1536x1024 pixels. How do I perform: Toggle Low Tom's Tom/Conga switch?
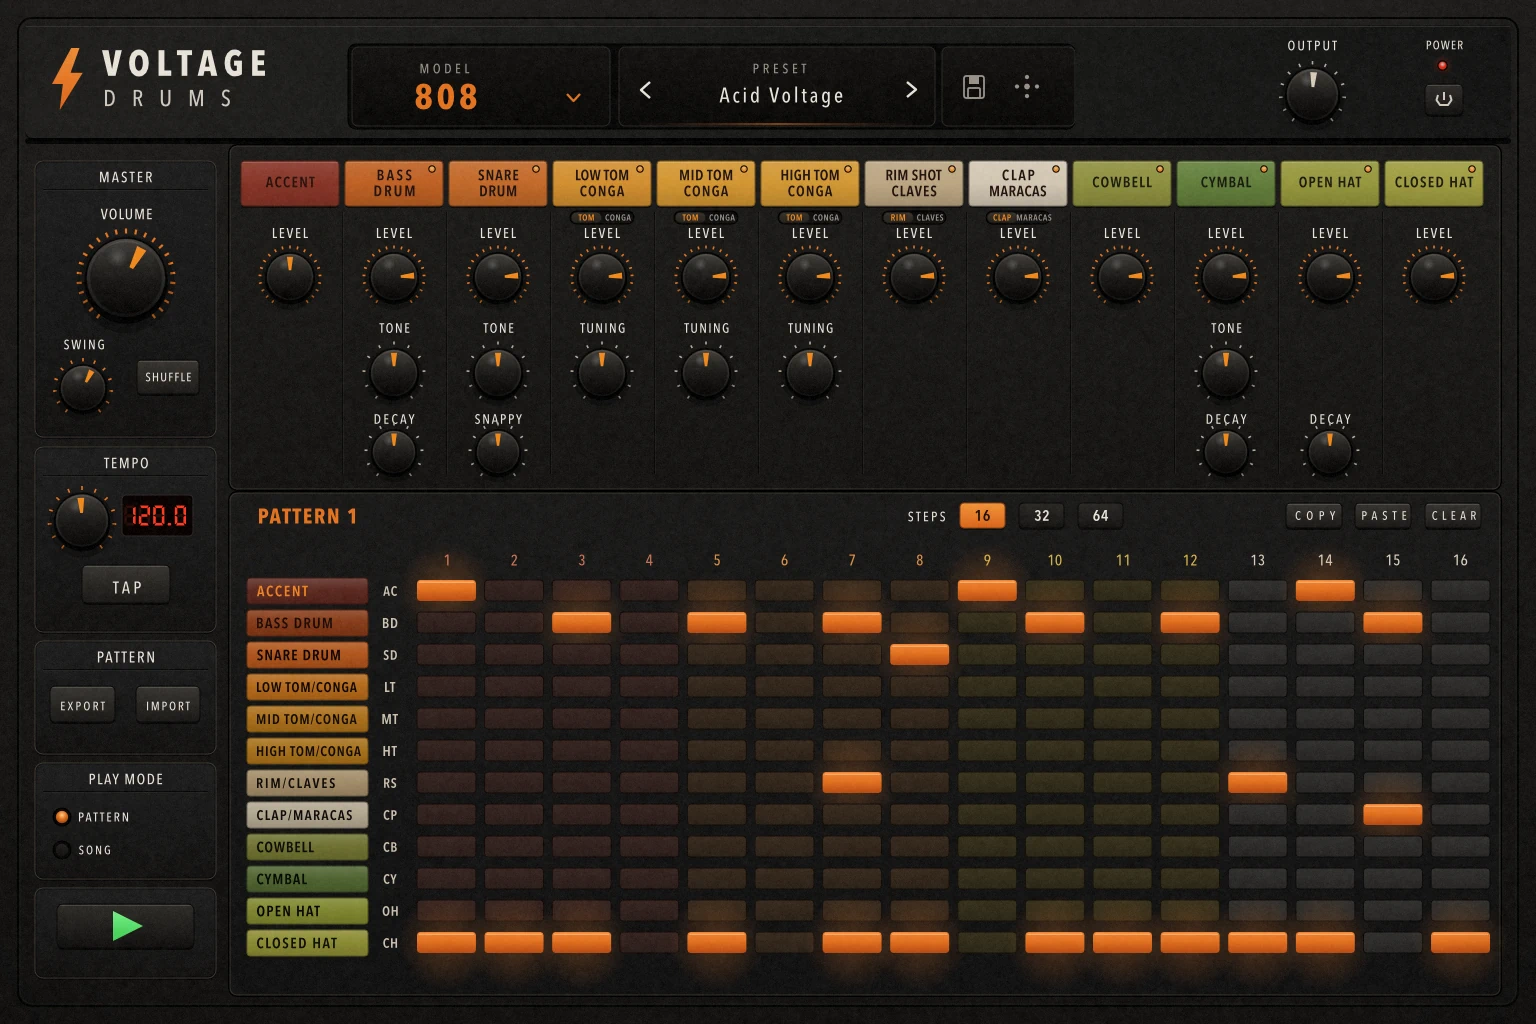click(603, 217)
